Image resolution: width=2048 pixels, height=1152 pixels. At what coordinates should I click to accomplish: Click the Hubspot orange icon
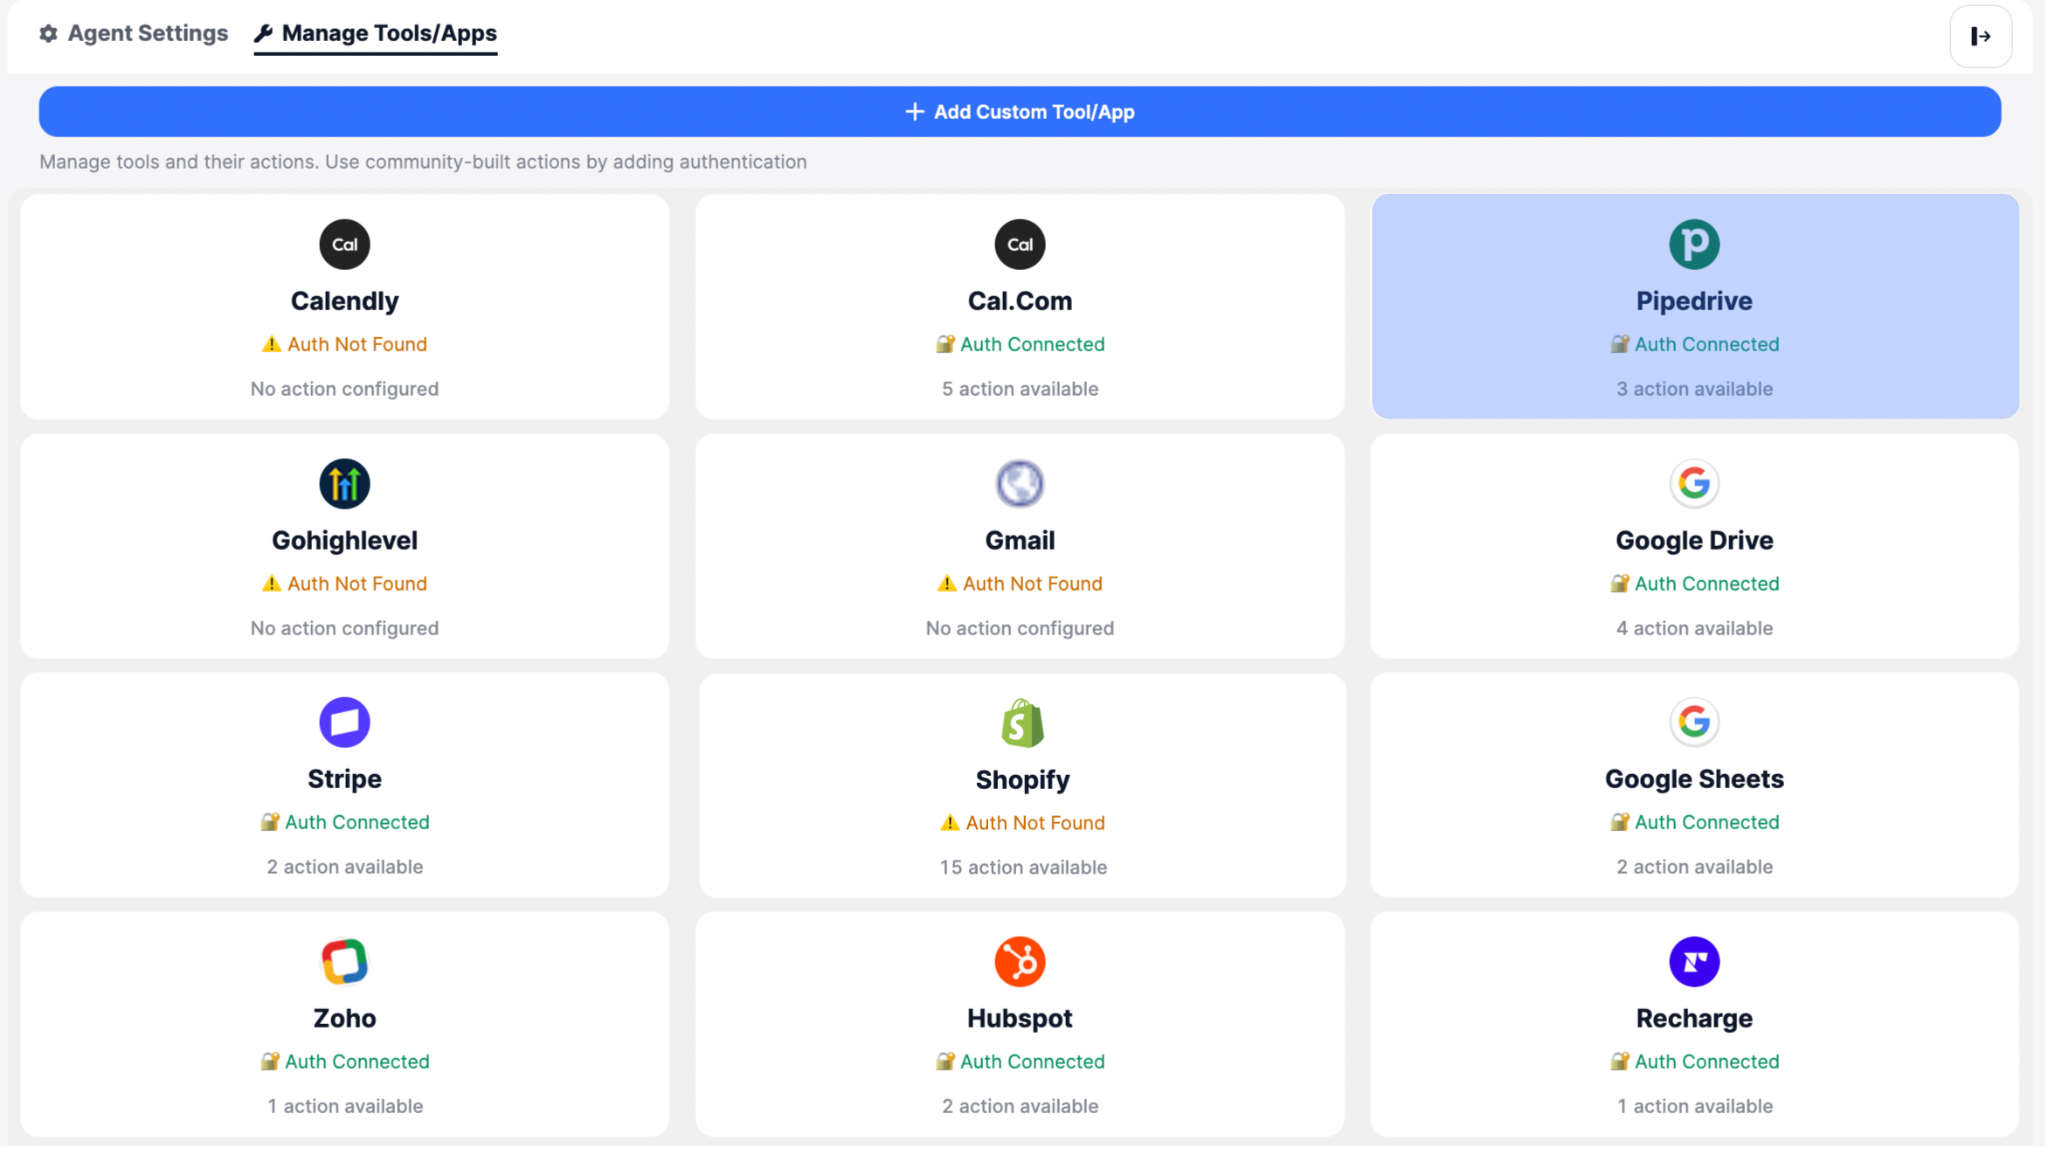[1019, 962]
